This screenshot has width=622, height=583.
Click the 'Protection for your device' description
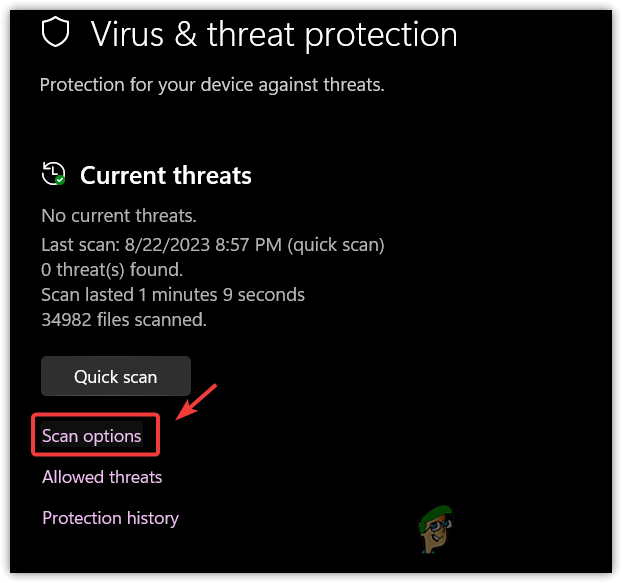[x=212, y=85]
